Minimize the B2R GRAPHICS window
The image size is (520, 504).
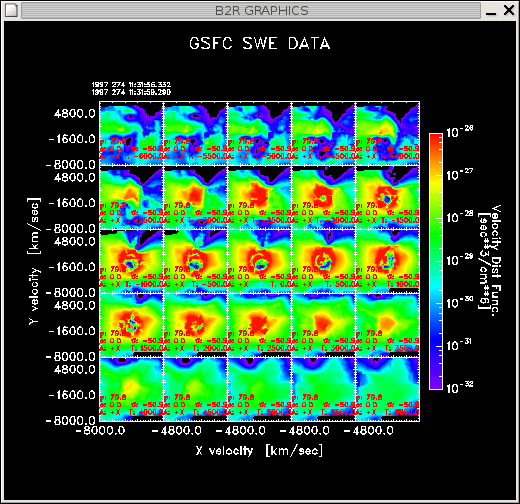pos(491,11)
